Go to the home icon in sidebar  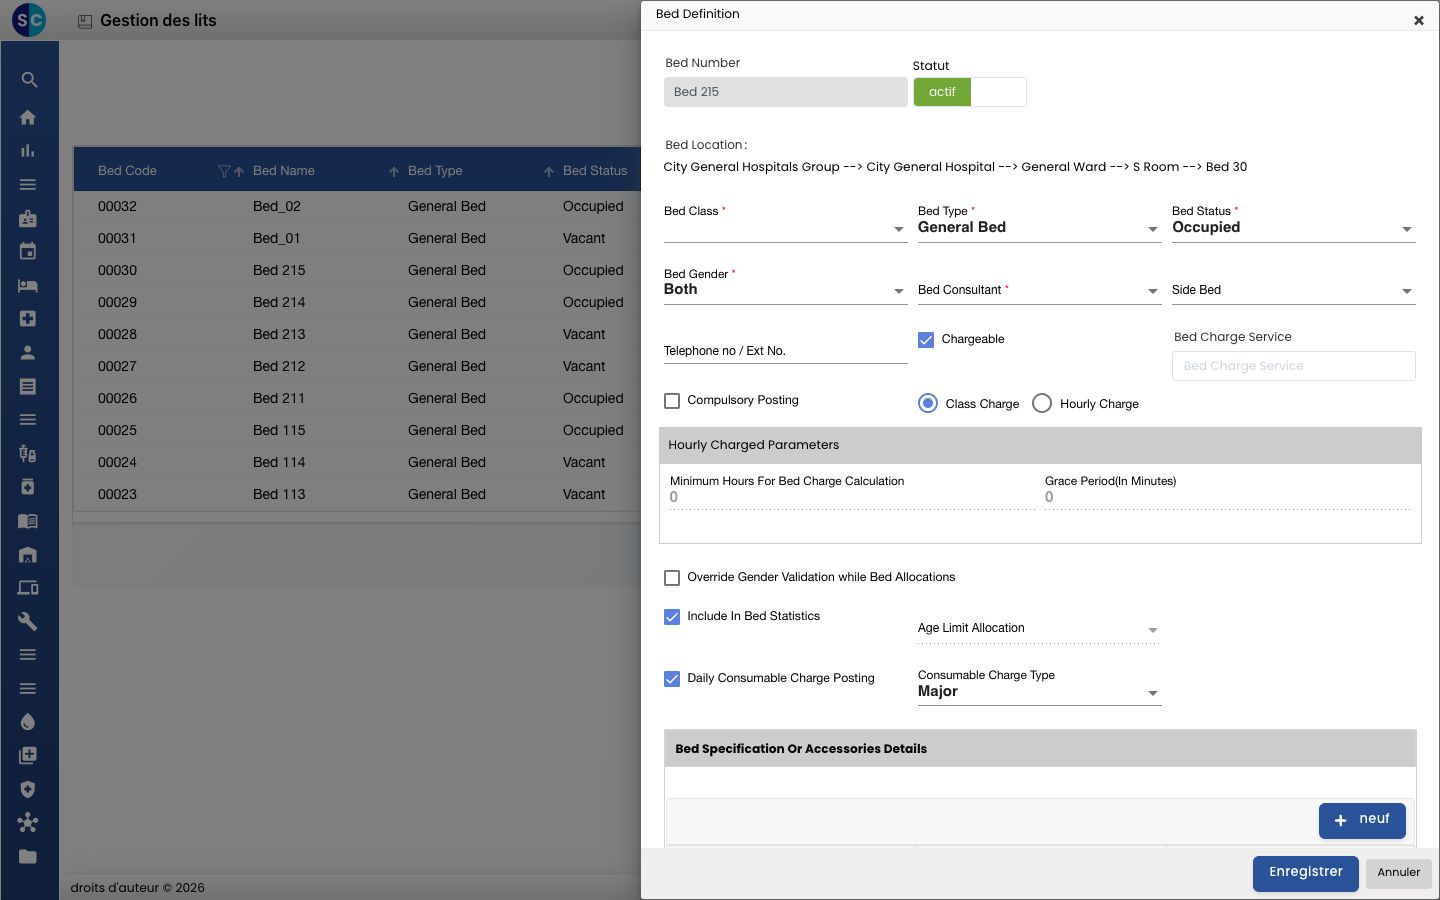28,117
